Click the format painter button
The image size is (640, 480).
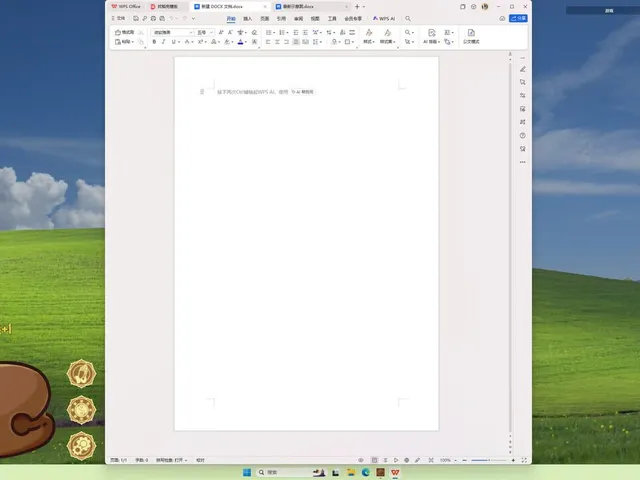pyautogui.click(x=124, y=32)
